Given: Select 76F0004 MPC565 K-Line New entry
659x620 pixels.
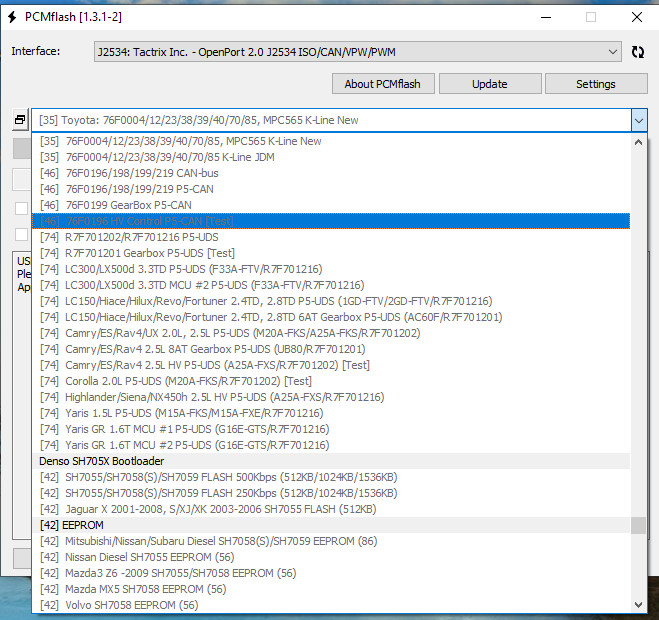Looking at the screenshot, I should (x=331, y=141).
